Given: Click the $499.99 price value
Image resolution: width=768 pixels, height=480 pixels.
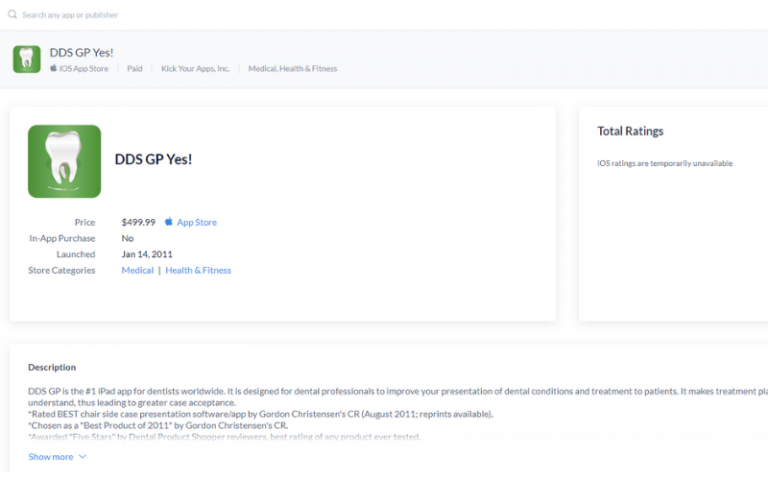Looking at the screenshot, I should 138,222.
